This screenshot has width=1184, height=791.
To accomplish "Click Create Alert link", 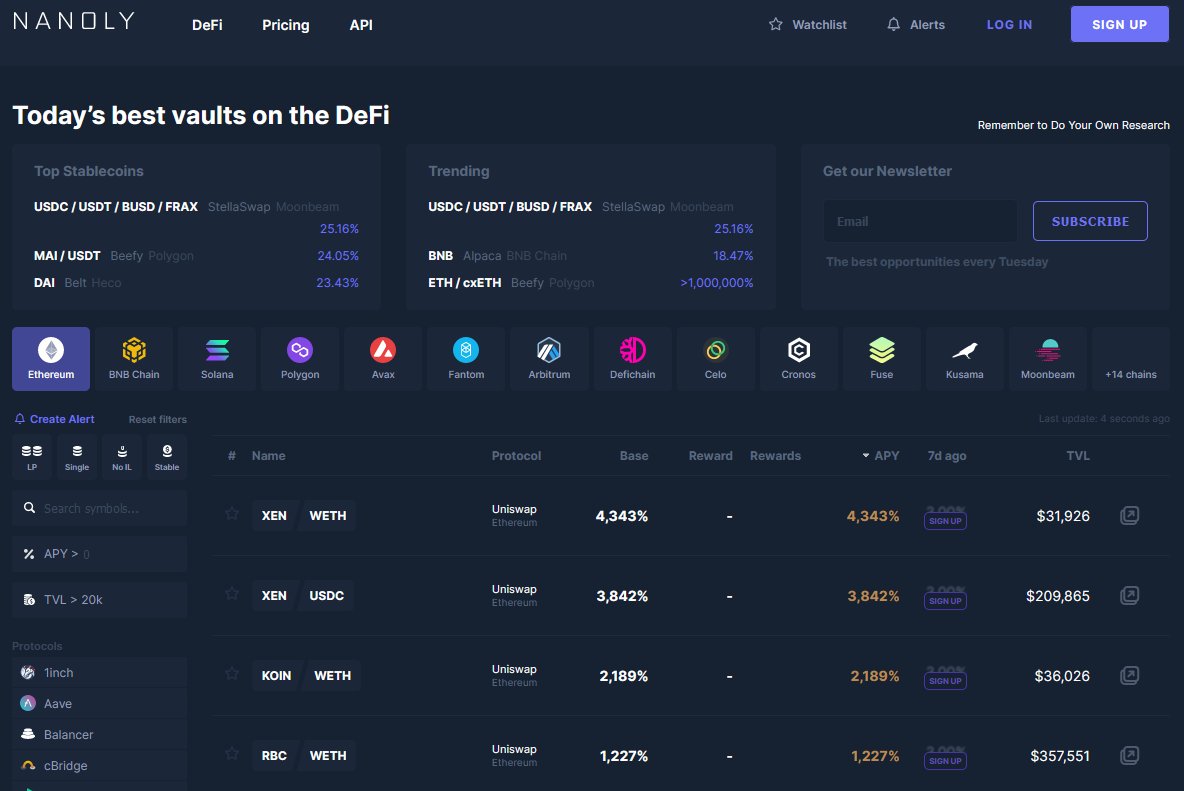I will (54, 419).
